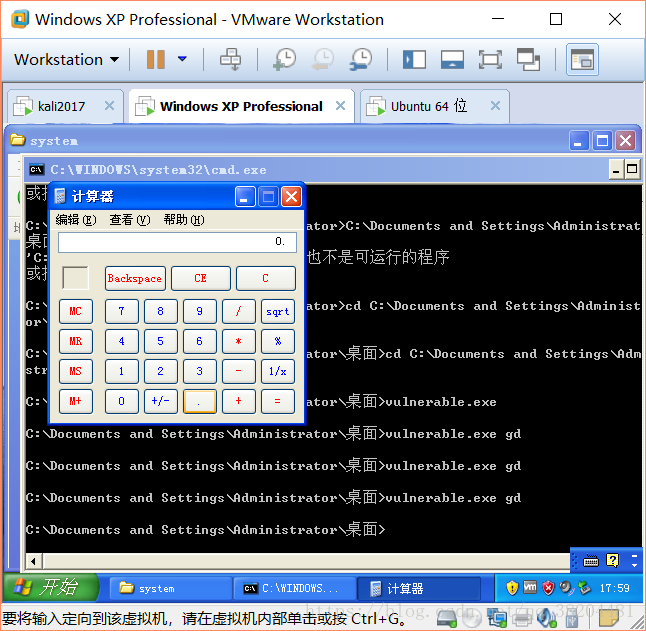Click the safely remove hardware tray icon
This screenshot has width=646, height=631.
tap(585, 588)
